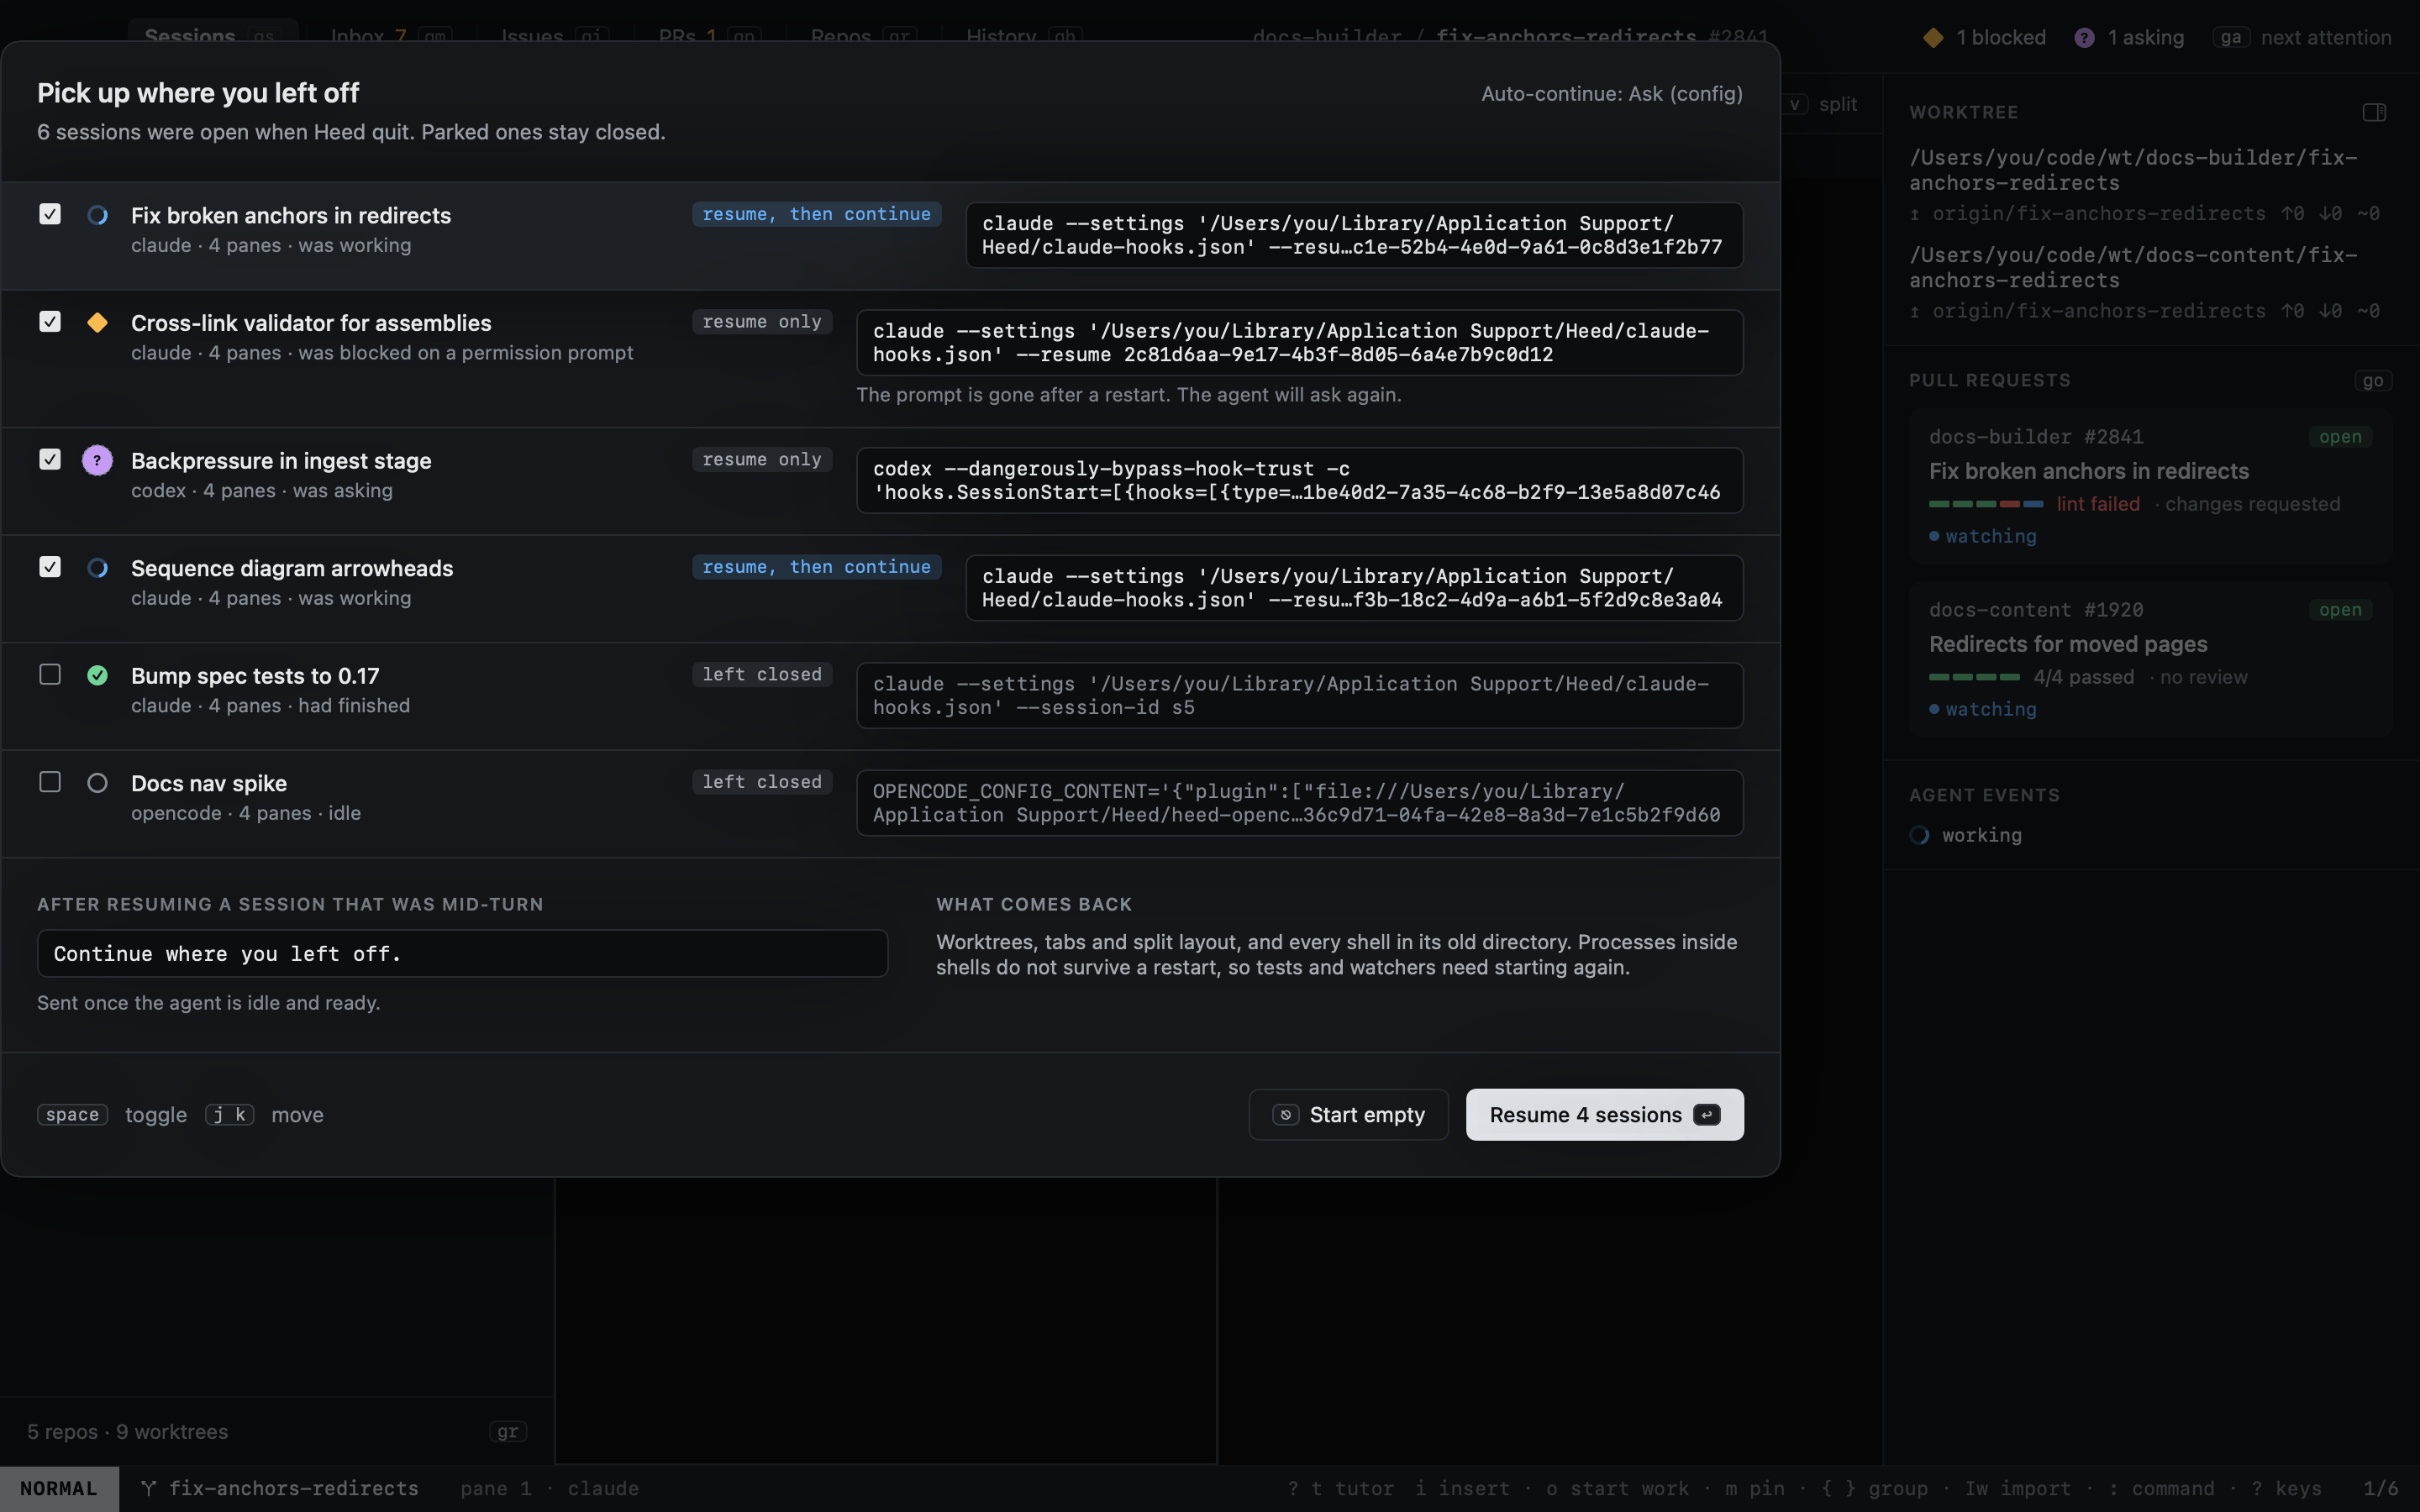
Task: Uncheck the Fix broken anchors in redirects checkbox
Action: pyautogui.click(x=50, y=214)
